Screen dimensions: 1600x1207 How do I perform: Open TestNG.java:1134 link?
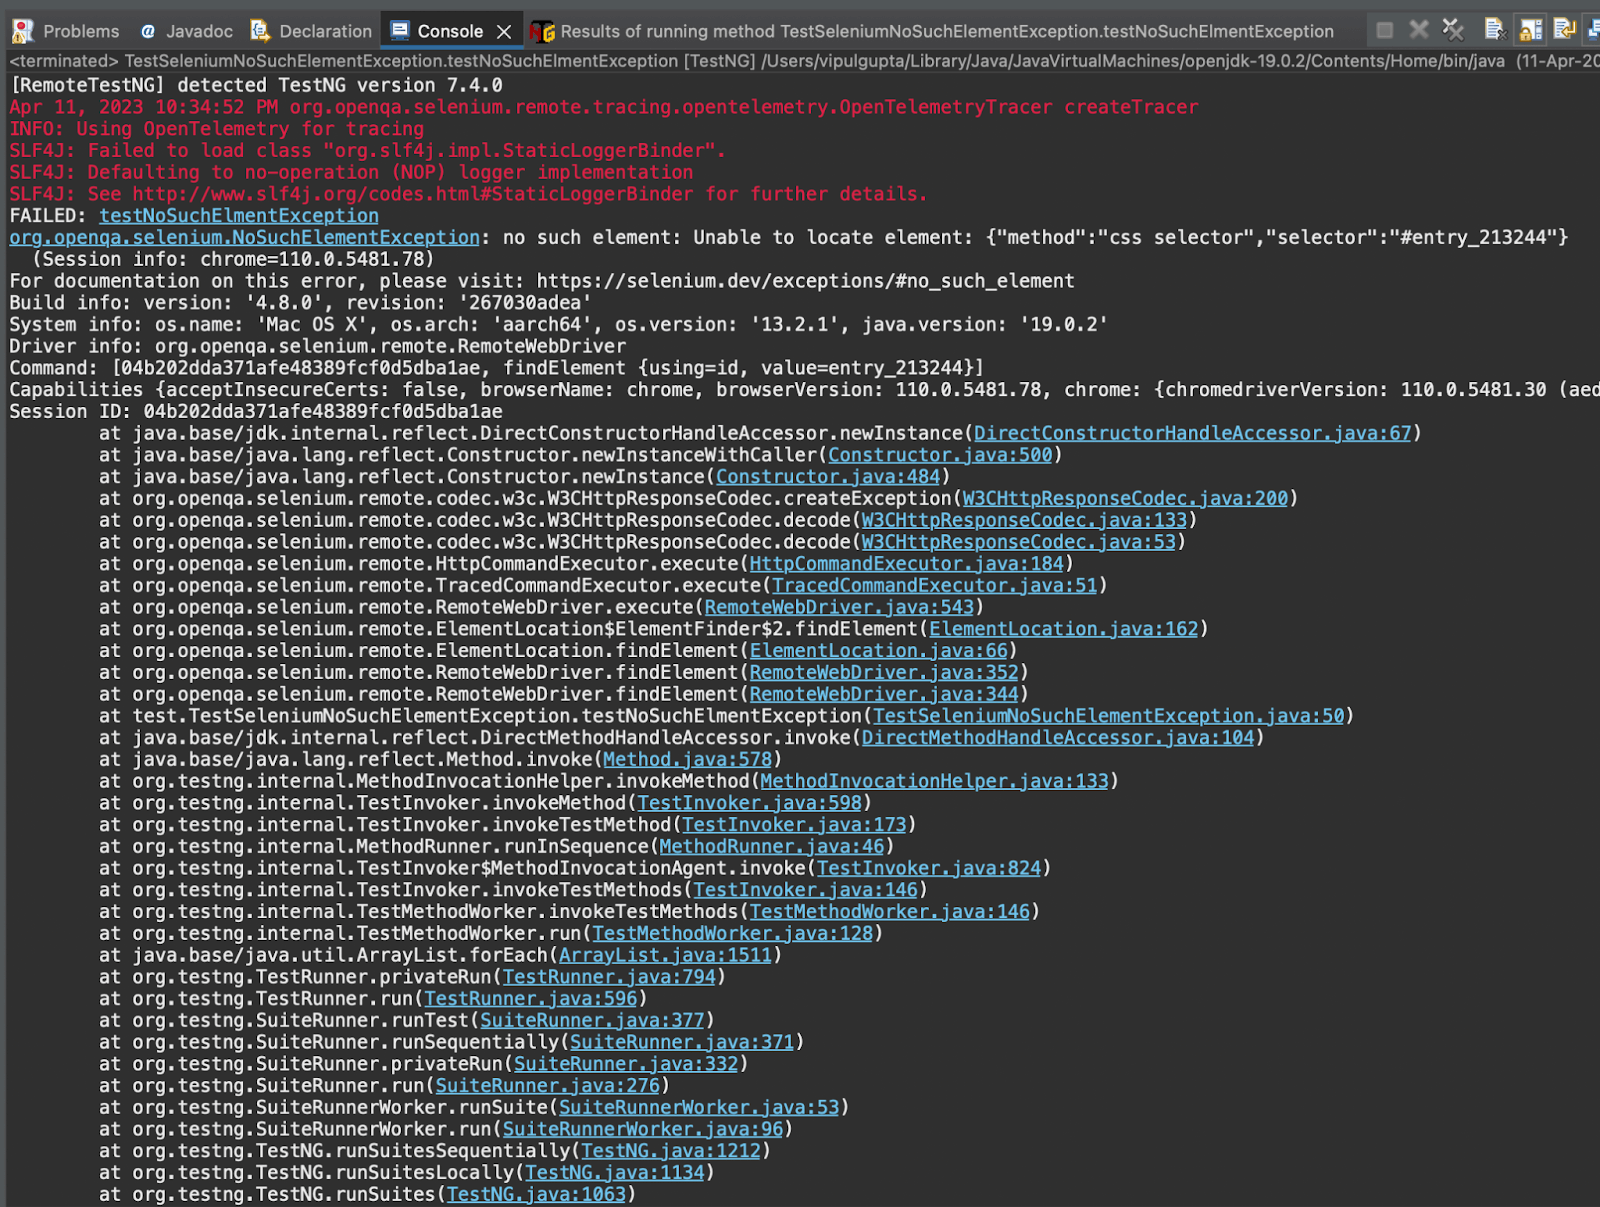(615, 1173)
